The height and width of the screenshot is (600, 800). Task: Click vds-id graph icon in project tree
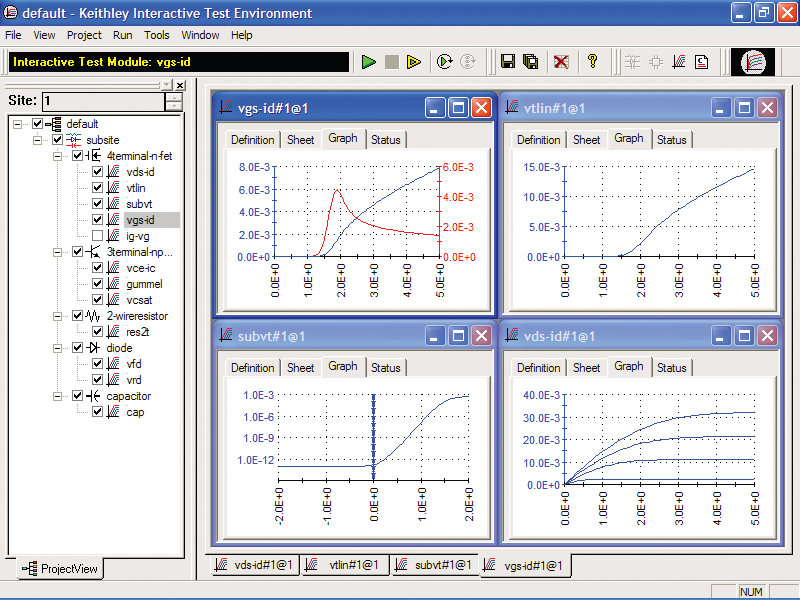pos(113,172)
